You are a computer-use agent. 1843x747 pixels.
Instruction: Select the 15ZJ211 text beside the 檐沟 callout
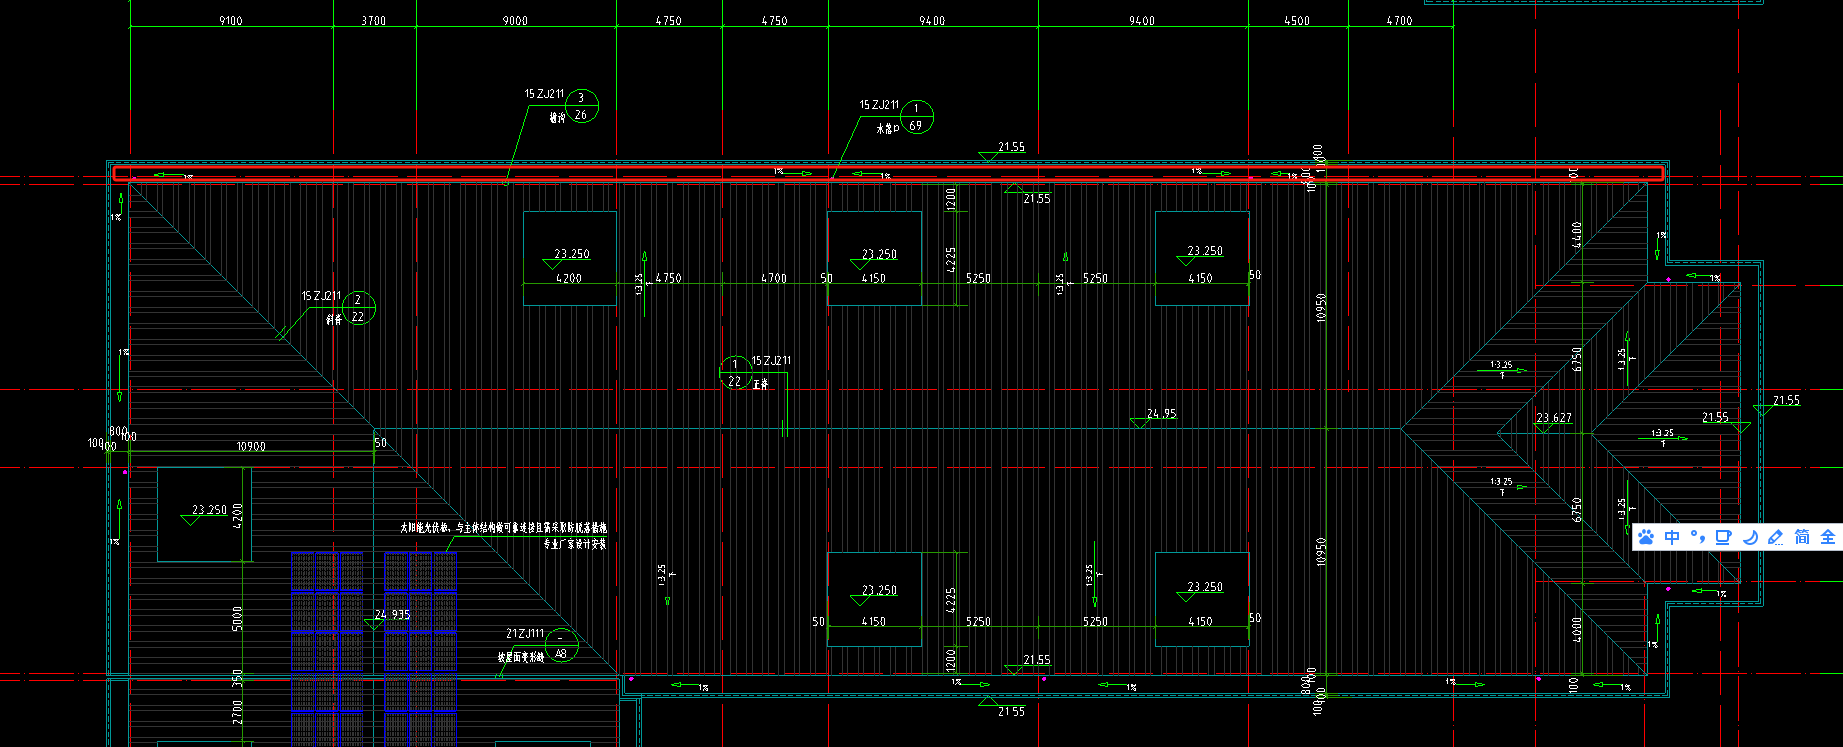(x=544, y=94)
